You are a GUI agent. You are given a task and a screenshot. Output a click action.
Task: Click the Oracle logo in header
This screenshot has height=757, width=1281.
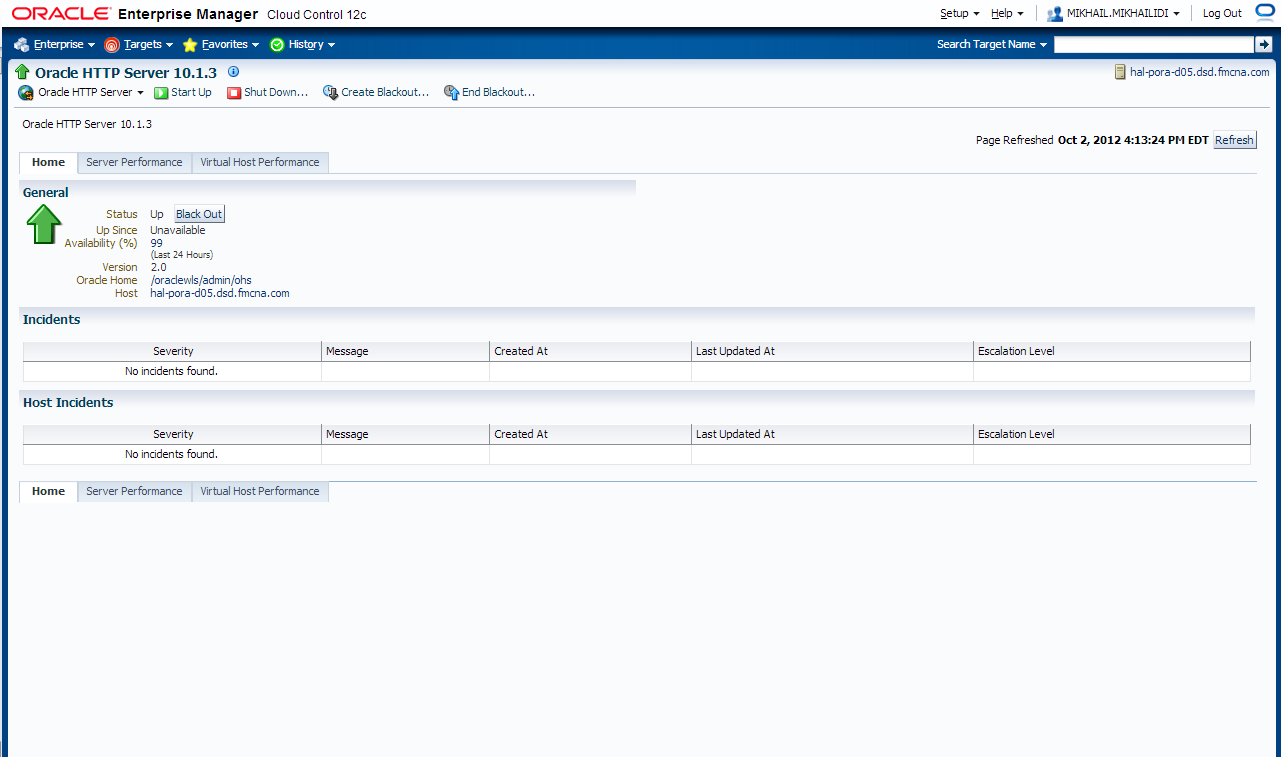tap(59, 14)
